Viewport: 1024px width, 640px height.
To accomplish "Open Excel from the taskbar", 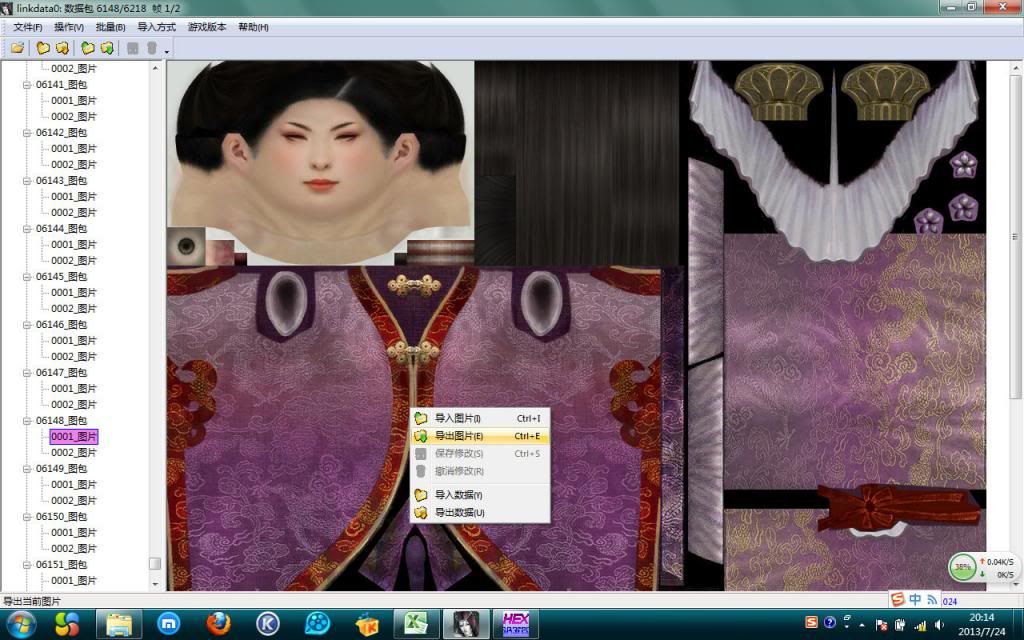I will pyautogui.click(x=416, y=624).
